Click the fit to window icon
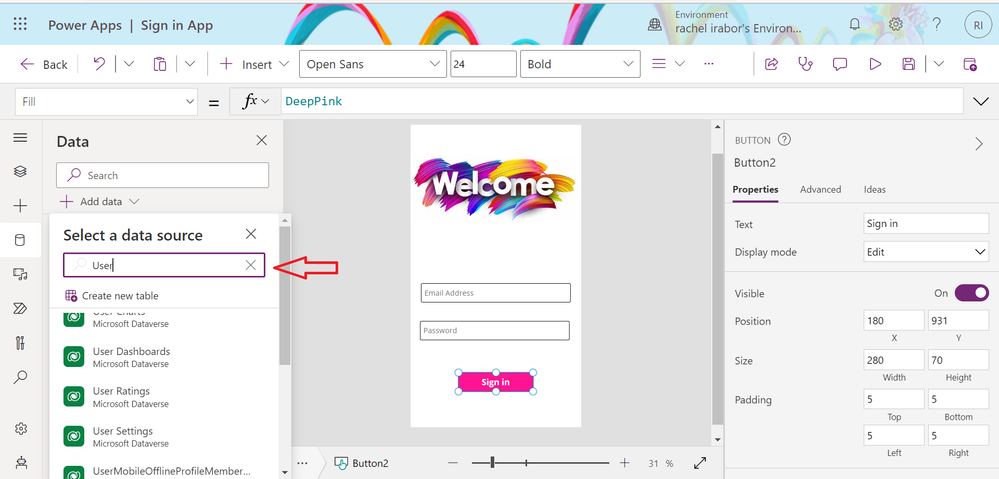The height and width of the screenshot is (479, 999). coord(700,463)
